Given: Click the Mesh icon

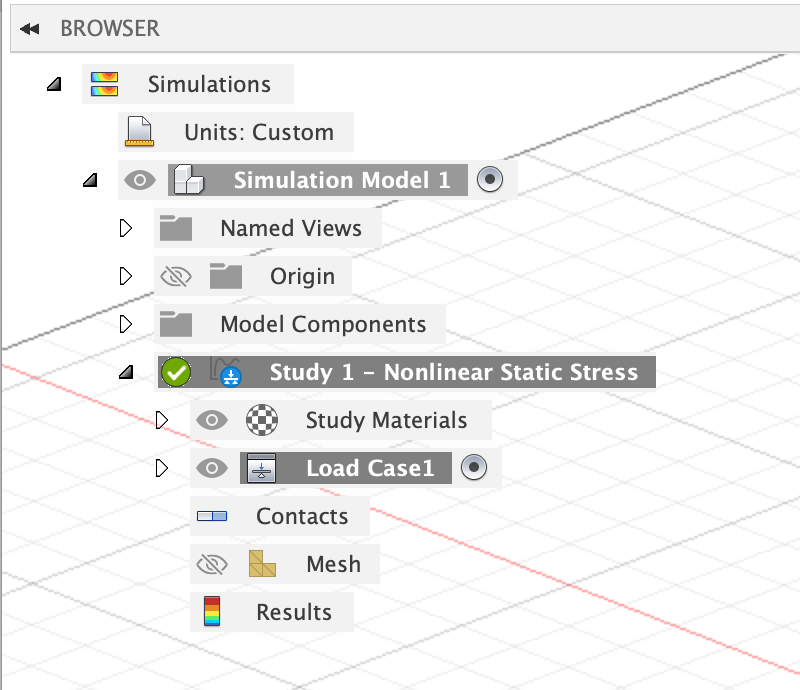Looking at the screenshot, I should [x=260, y=563].
